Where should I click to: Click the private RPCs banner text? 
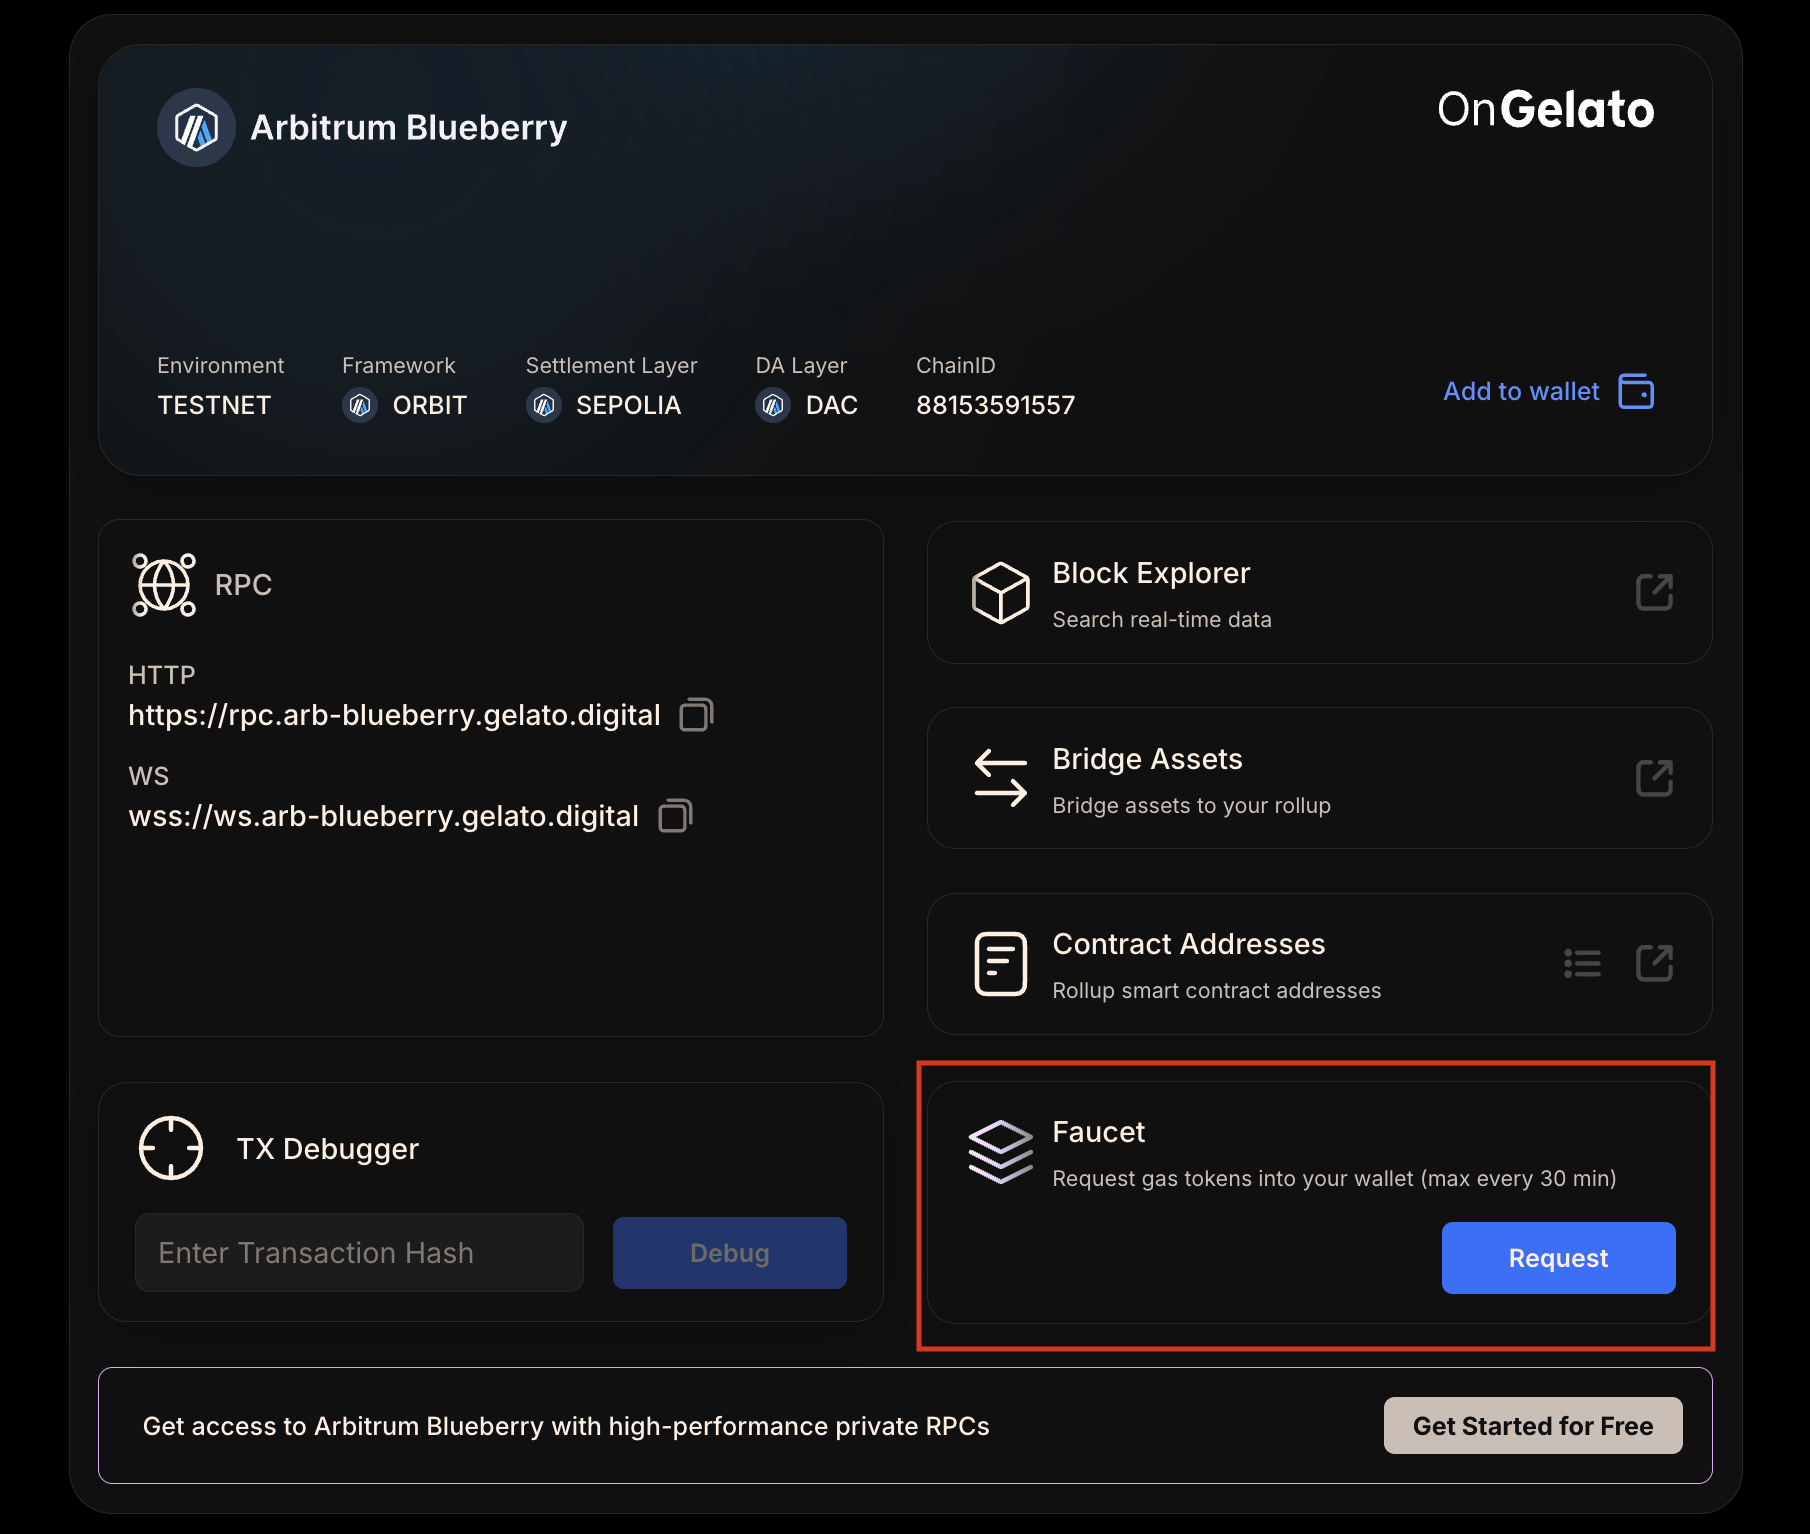point(566,1426)
